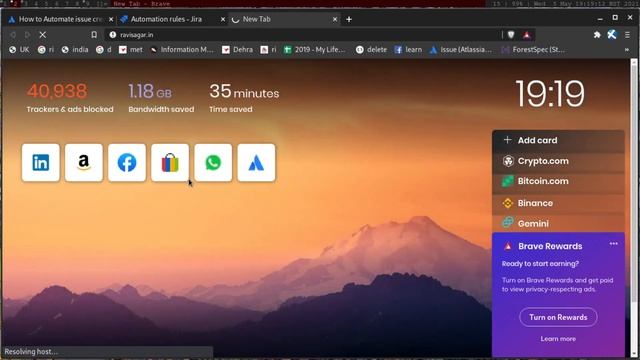
Task: Open the 2019 - My Life... bookmark
Action: point(315,49)
